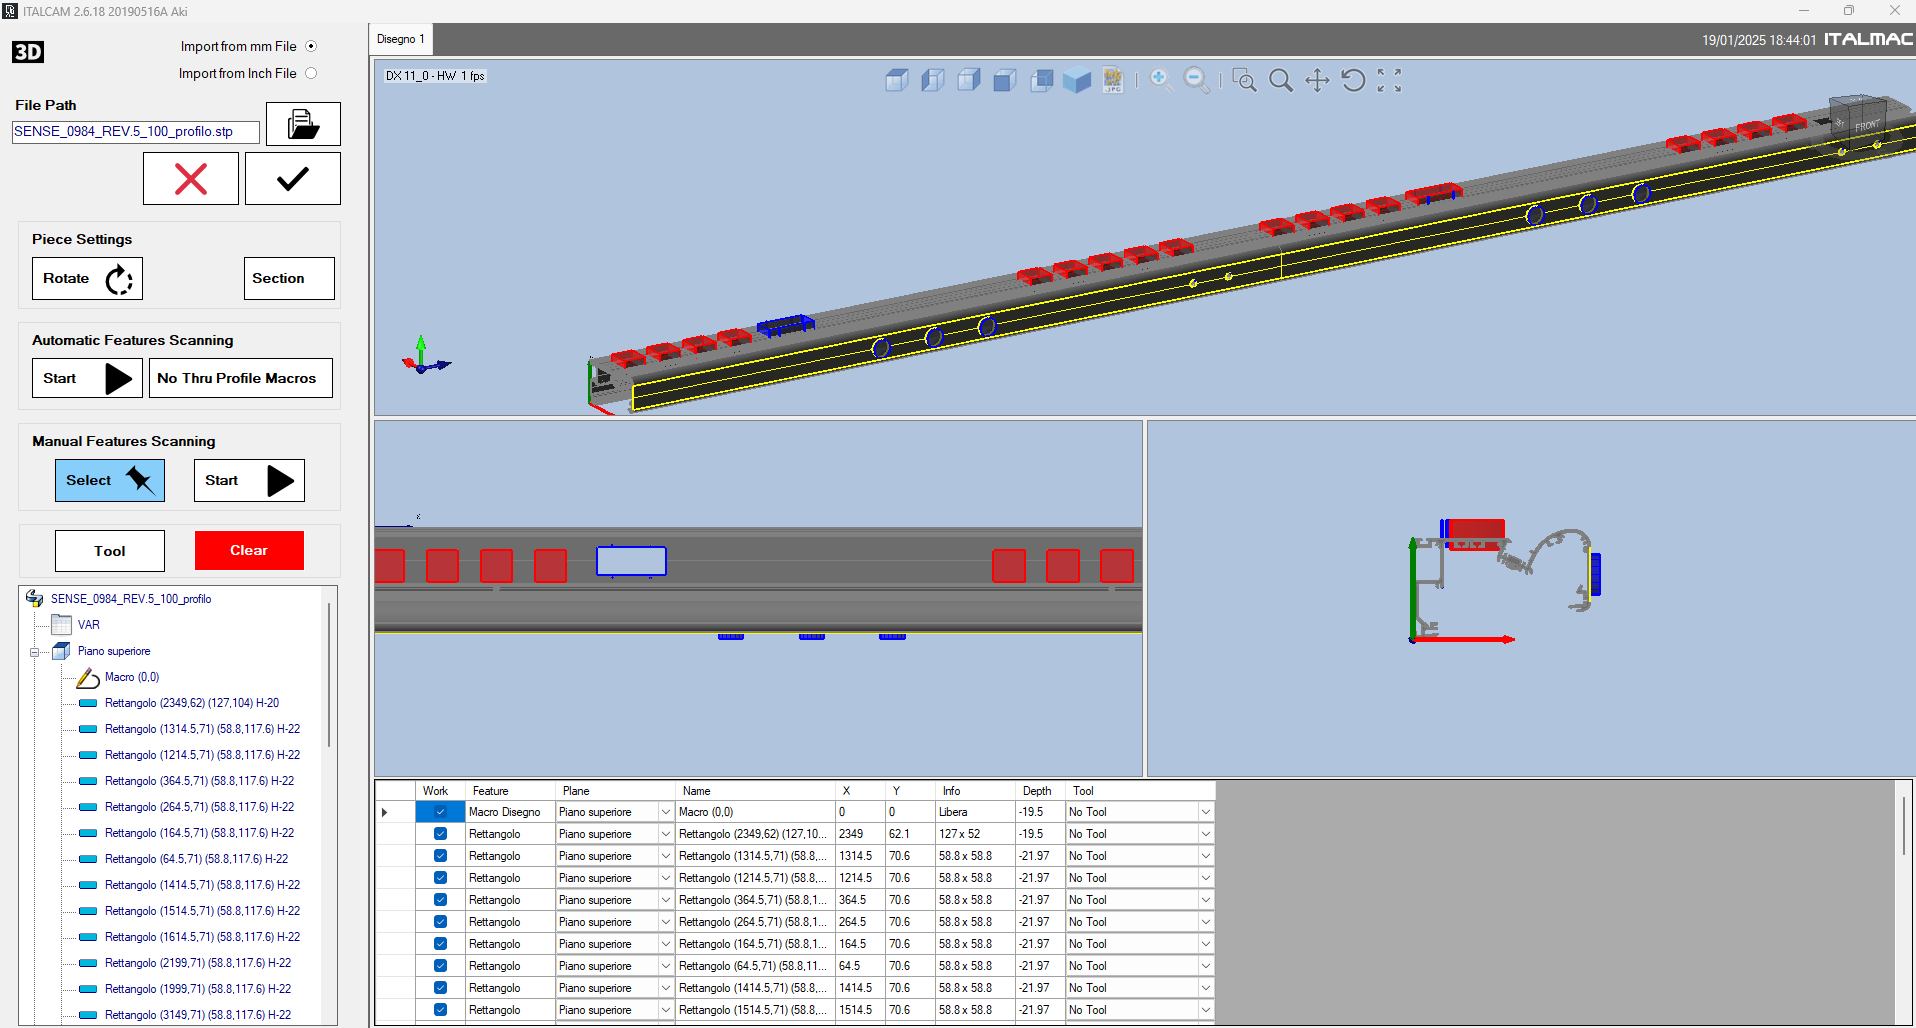Activate the pan move arrows tool
This screenshot has height=1028, width=1916.
(x=1317, y=80)
